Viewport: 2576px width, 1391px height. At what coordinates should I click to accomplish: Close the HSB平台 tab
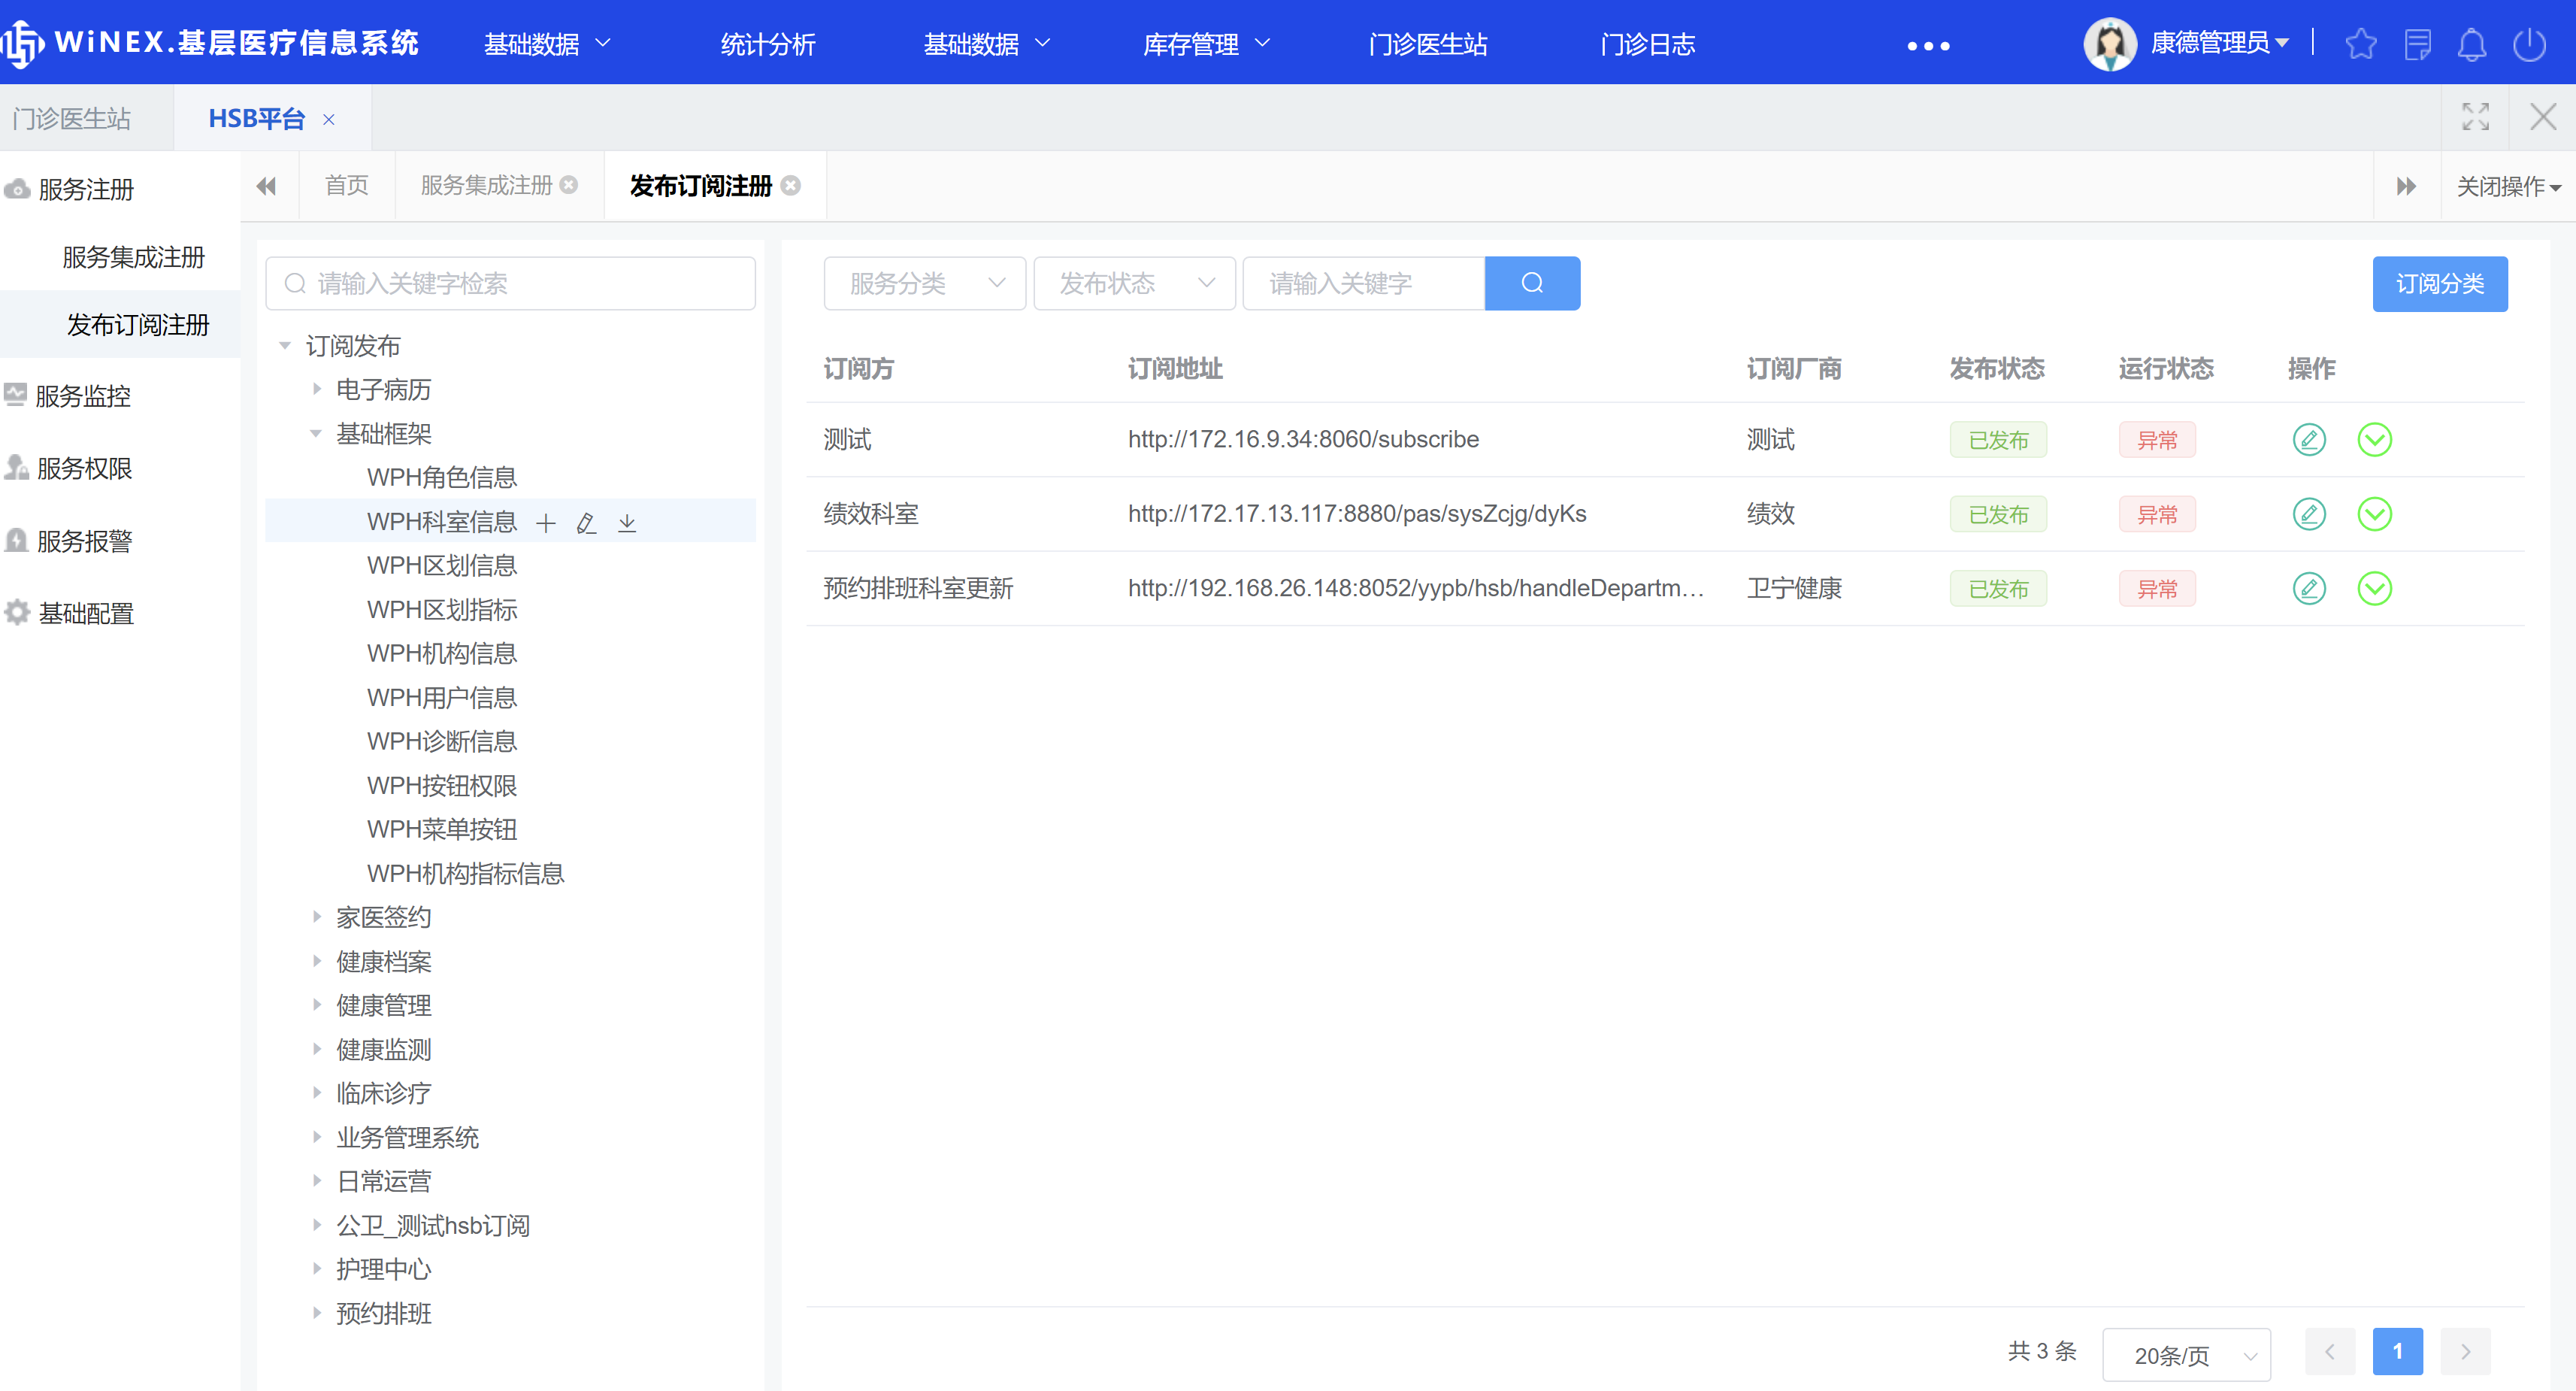pyautogui.click(x=329, y=119)
